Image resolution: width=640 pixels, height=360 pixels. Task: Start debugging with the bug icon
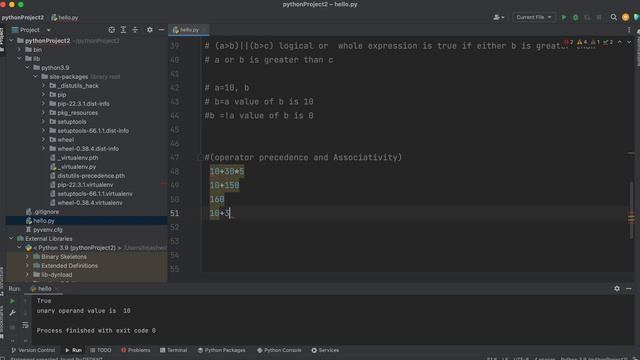point(576,18)
